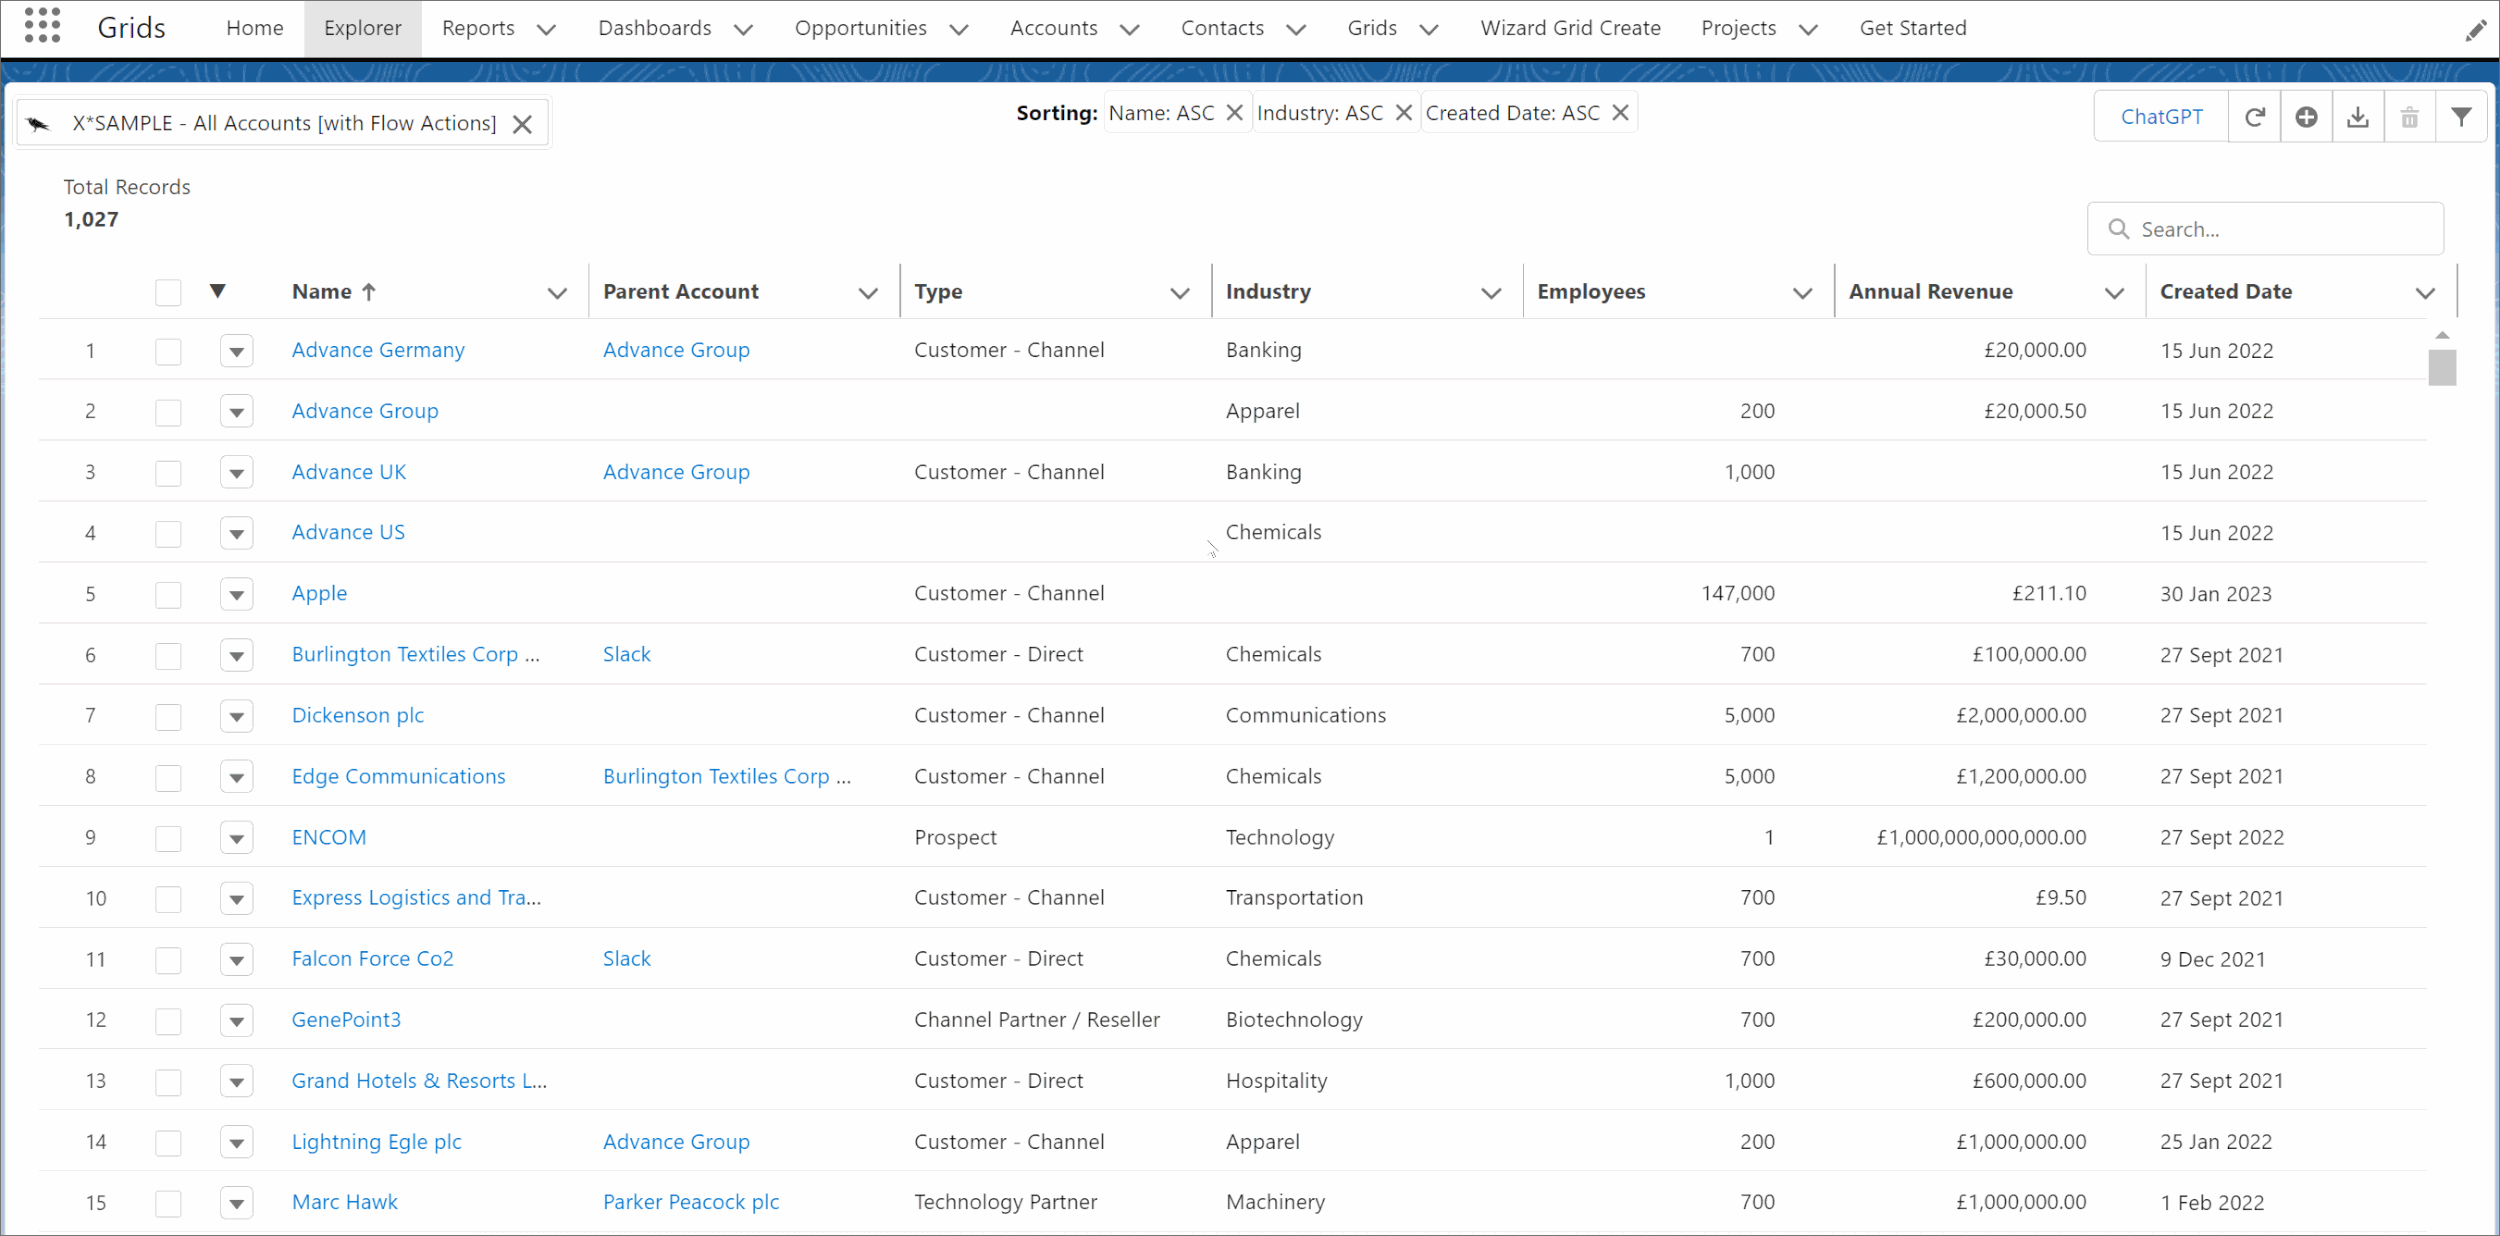
Task: Open row actions for Advance US
Action: point(236,533)
